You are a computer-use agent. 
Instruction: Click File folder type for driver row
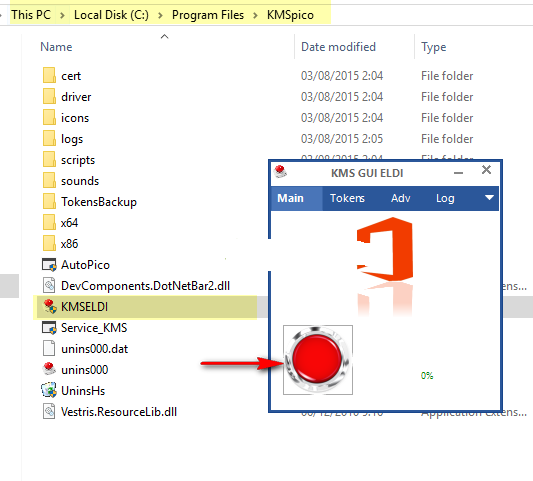[447, 97]
